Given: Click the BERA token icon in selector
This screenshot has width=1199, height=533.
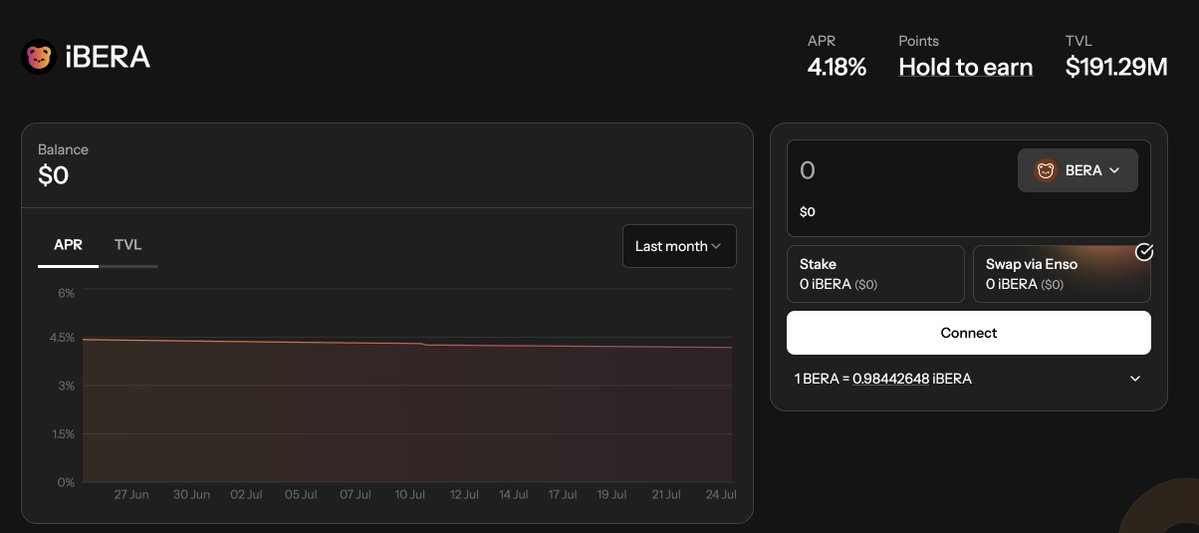Looking at the screenshot, I should [1045, 171].
